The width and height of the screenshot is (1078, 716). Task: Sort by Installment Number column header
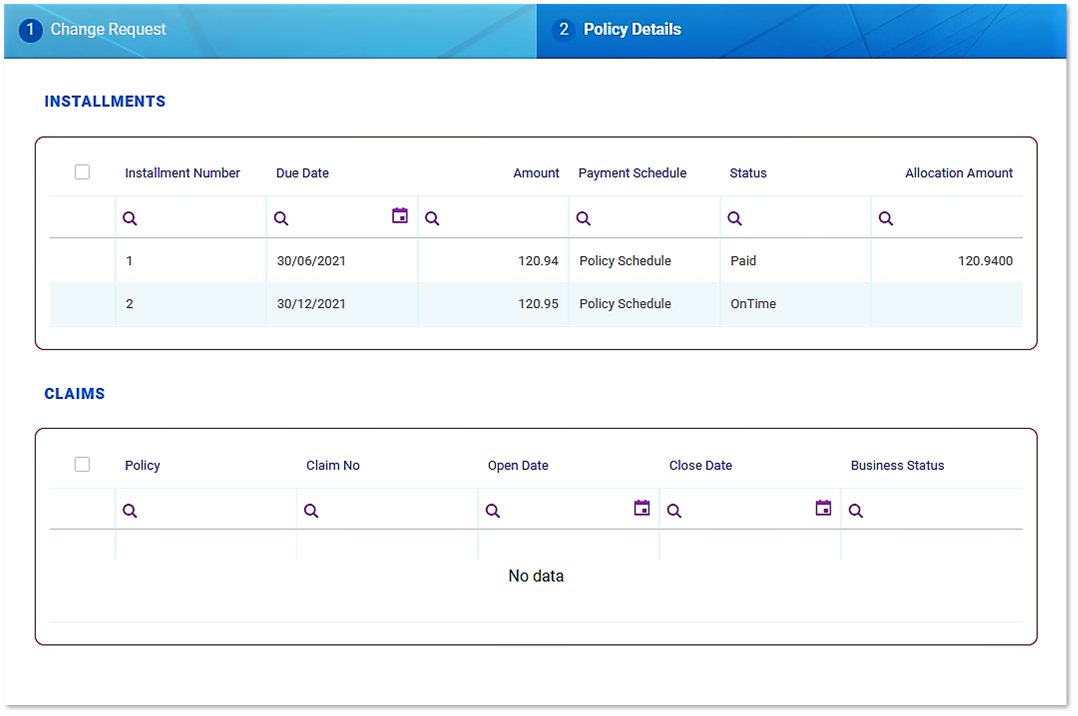(182, 173)
